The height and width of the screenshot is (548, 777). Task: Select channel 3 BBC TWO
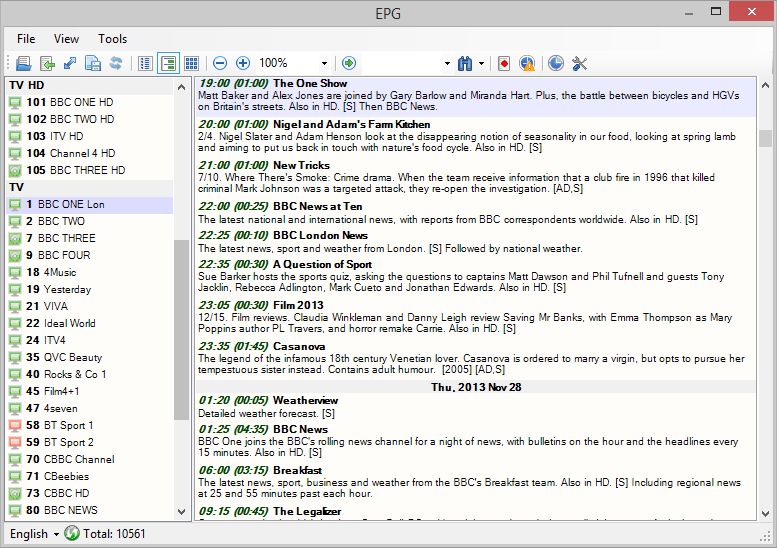(x=61, y=221)
